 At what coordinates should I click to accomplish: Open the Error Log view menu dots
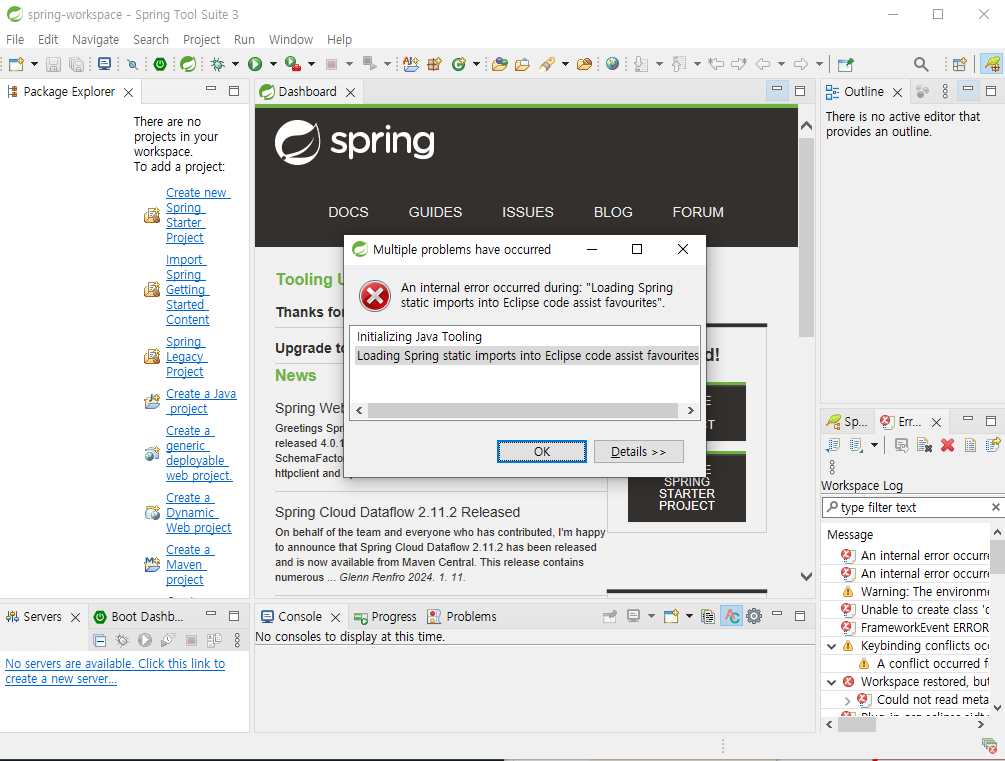tap(832, 467)
